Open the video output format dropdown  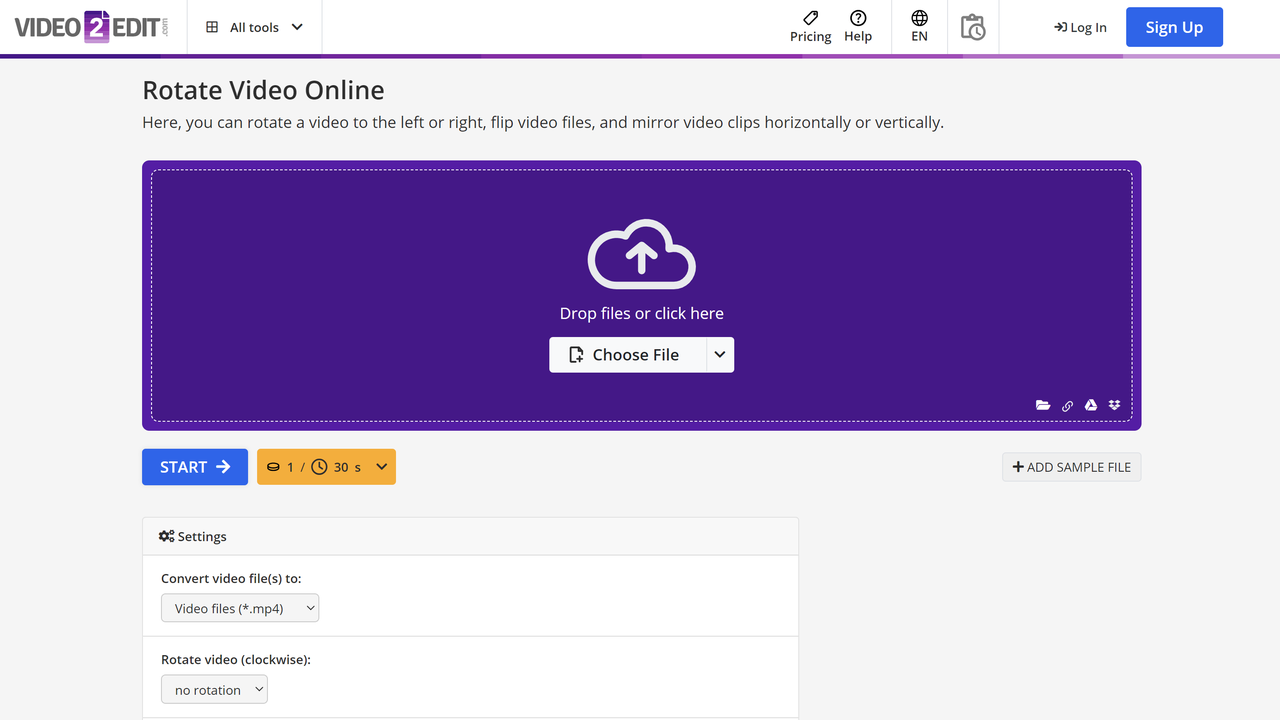click(239, 607)
